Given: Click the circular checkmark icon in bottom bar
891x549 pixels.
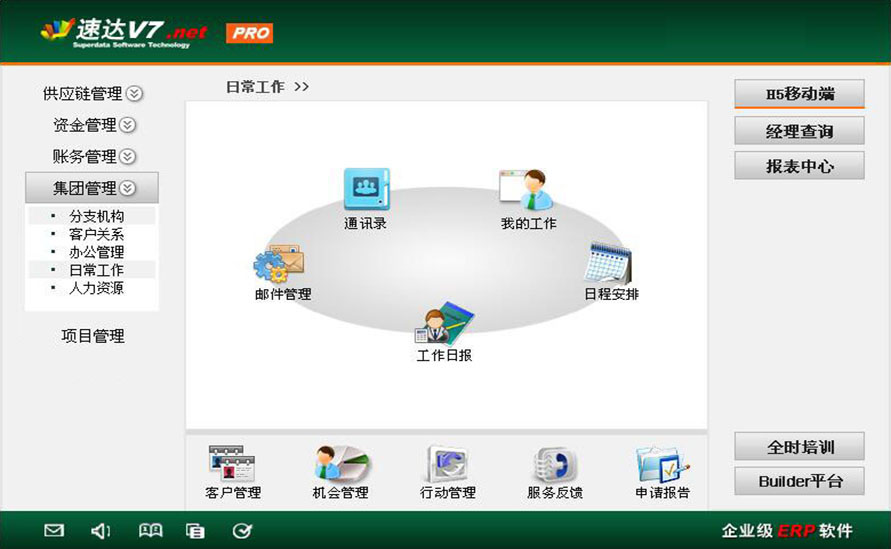Looking at the screenshot, I should (x=242, y=531).
